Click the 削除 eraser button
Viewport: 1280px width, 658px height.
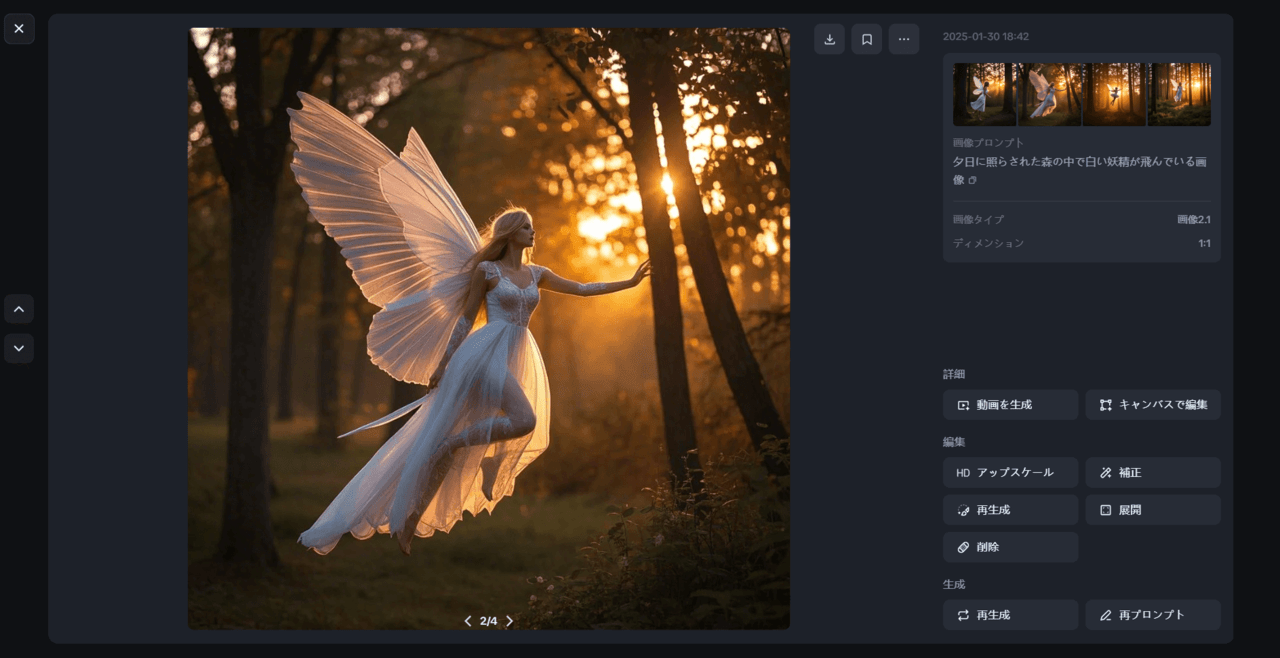click(1010, 547)
